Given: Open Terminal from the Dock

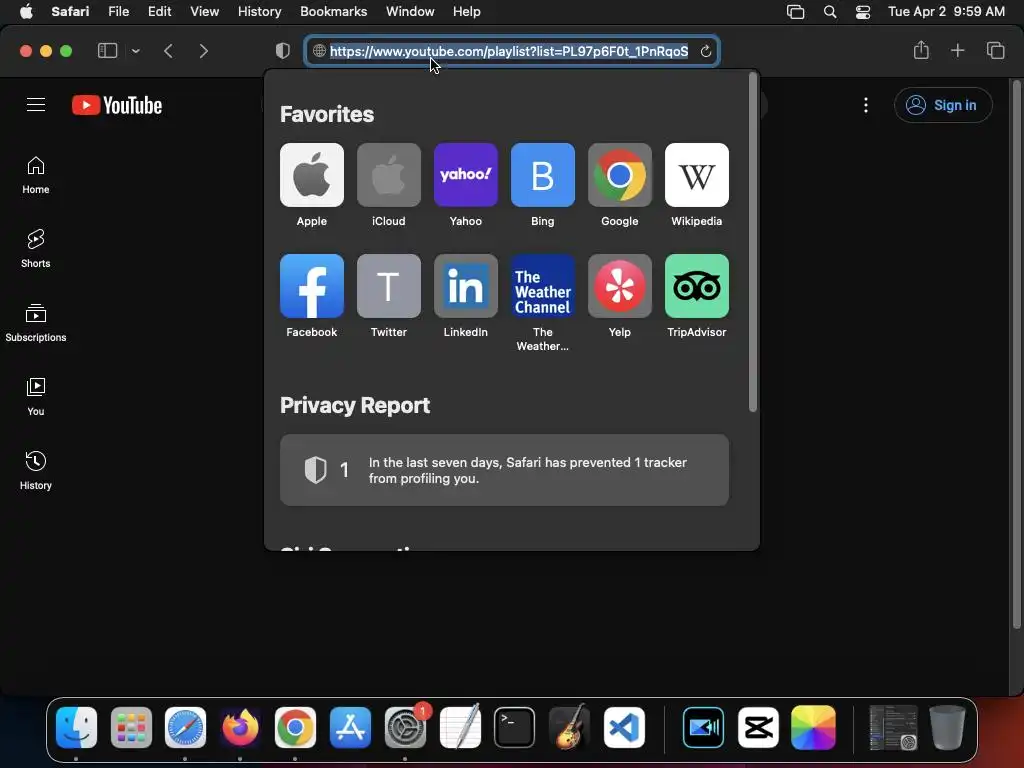Looking at the screenshot, I should click(x=515, y=727).
